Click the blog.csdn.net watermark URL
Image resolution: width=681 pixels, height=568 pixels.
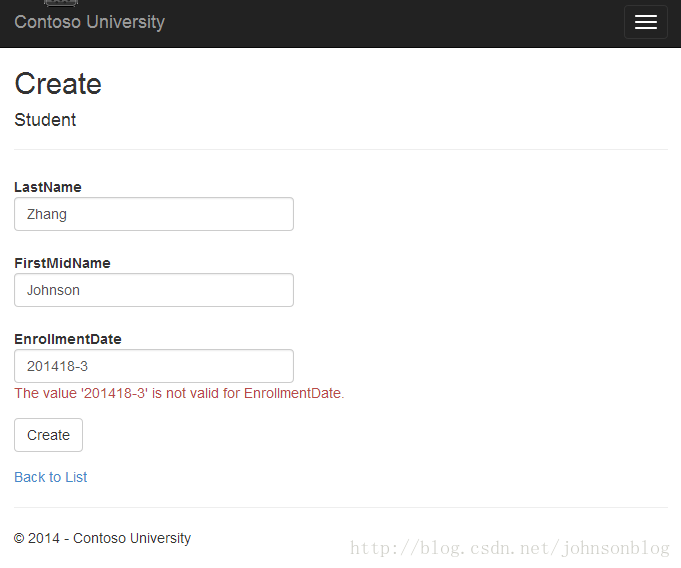pyautogui.click(x=509, y=548)
